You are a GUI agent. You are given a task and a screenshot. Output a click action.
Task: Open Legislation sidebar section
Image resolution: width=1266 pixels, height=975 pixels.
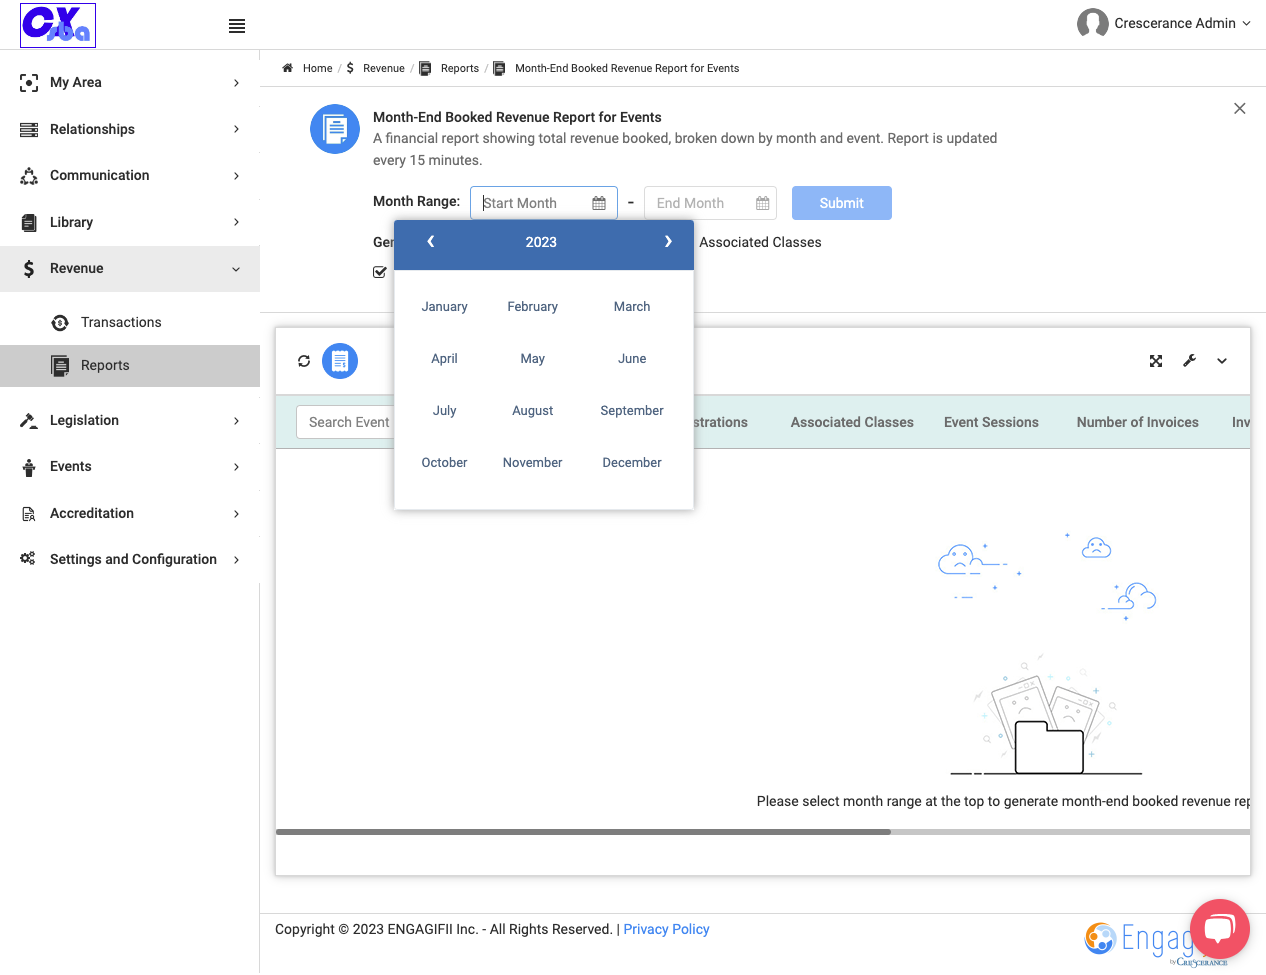tap(130, 421)
